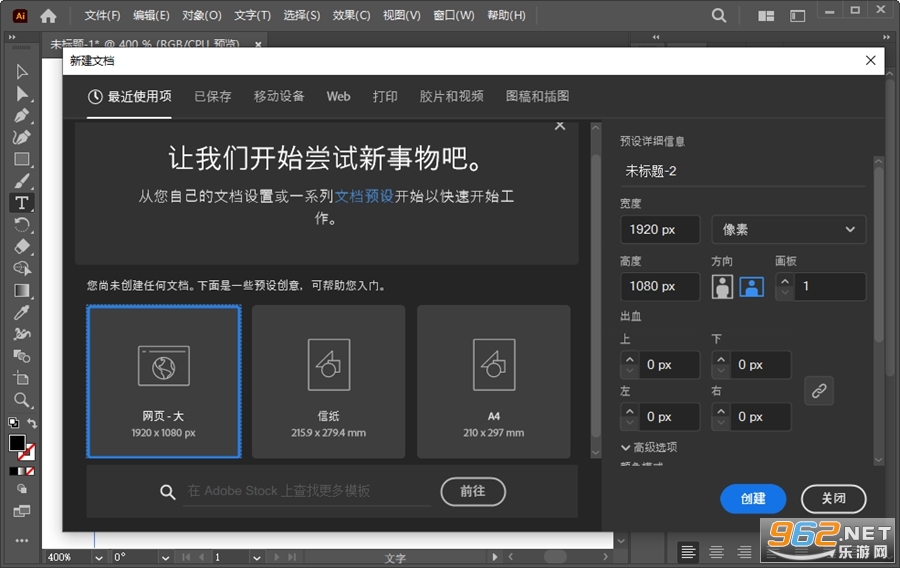Screen dimensions: 900x568
Task: Open the Illustrator home screen
Action: point(48,16)
